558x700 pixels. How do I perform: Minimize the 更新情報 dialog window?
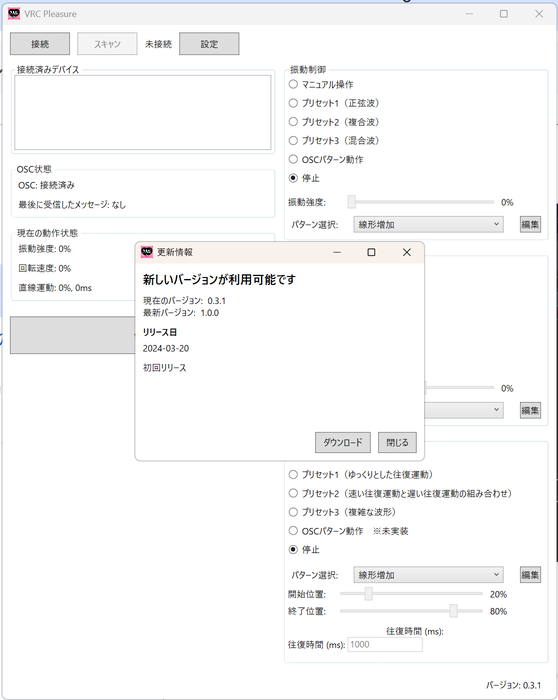tap(337, 252)
